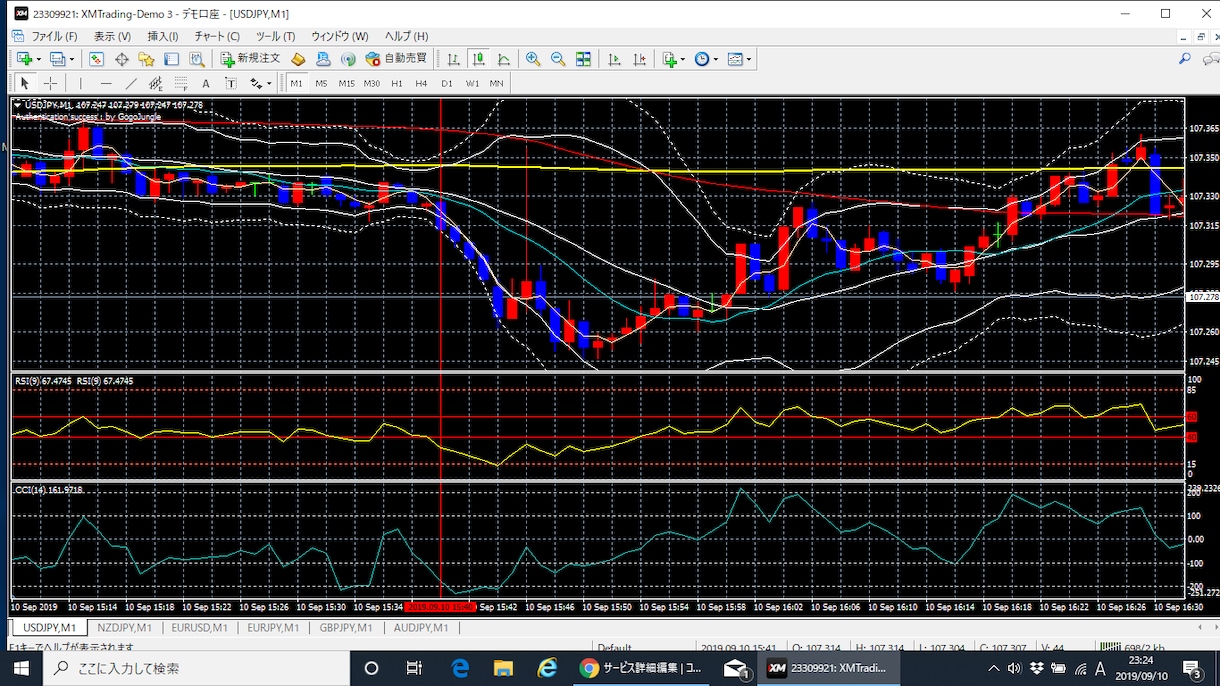Select the trendline drawing tool
This screenshot has width=1220, height=686.
coord(131,84)
